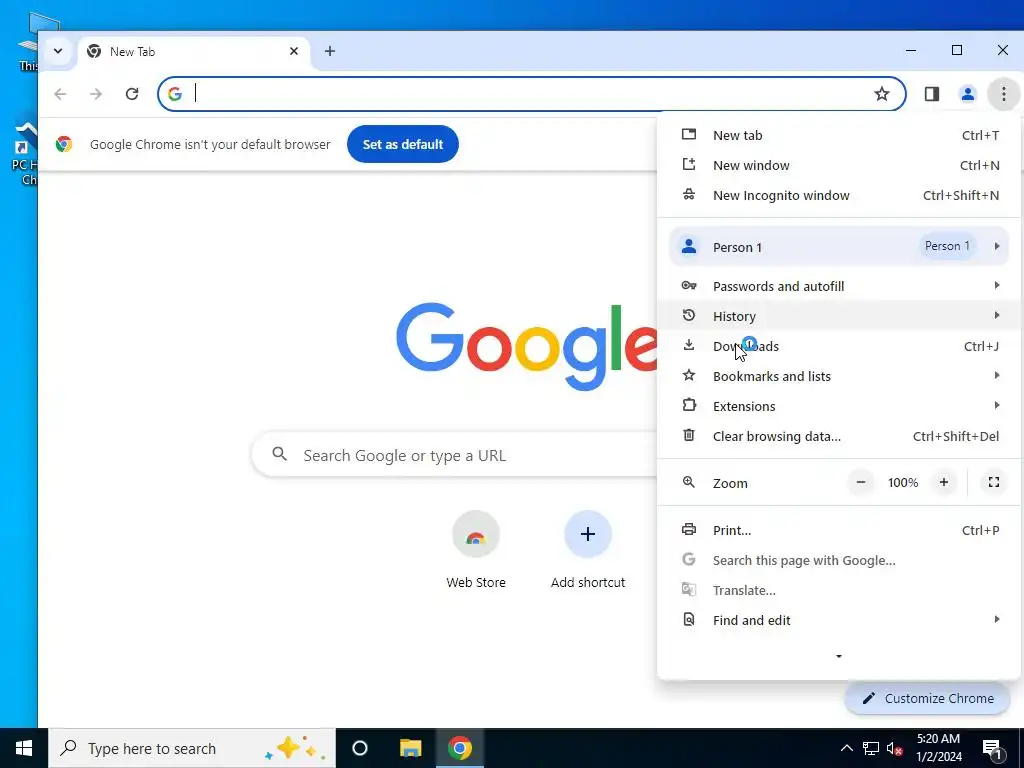Choose Print from the menu
This screenshot has width=1024, height=768.
click(839, 530)
